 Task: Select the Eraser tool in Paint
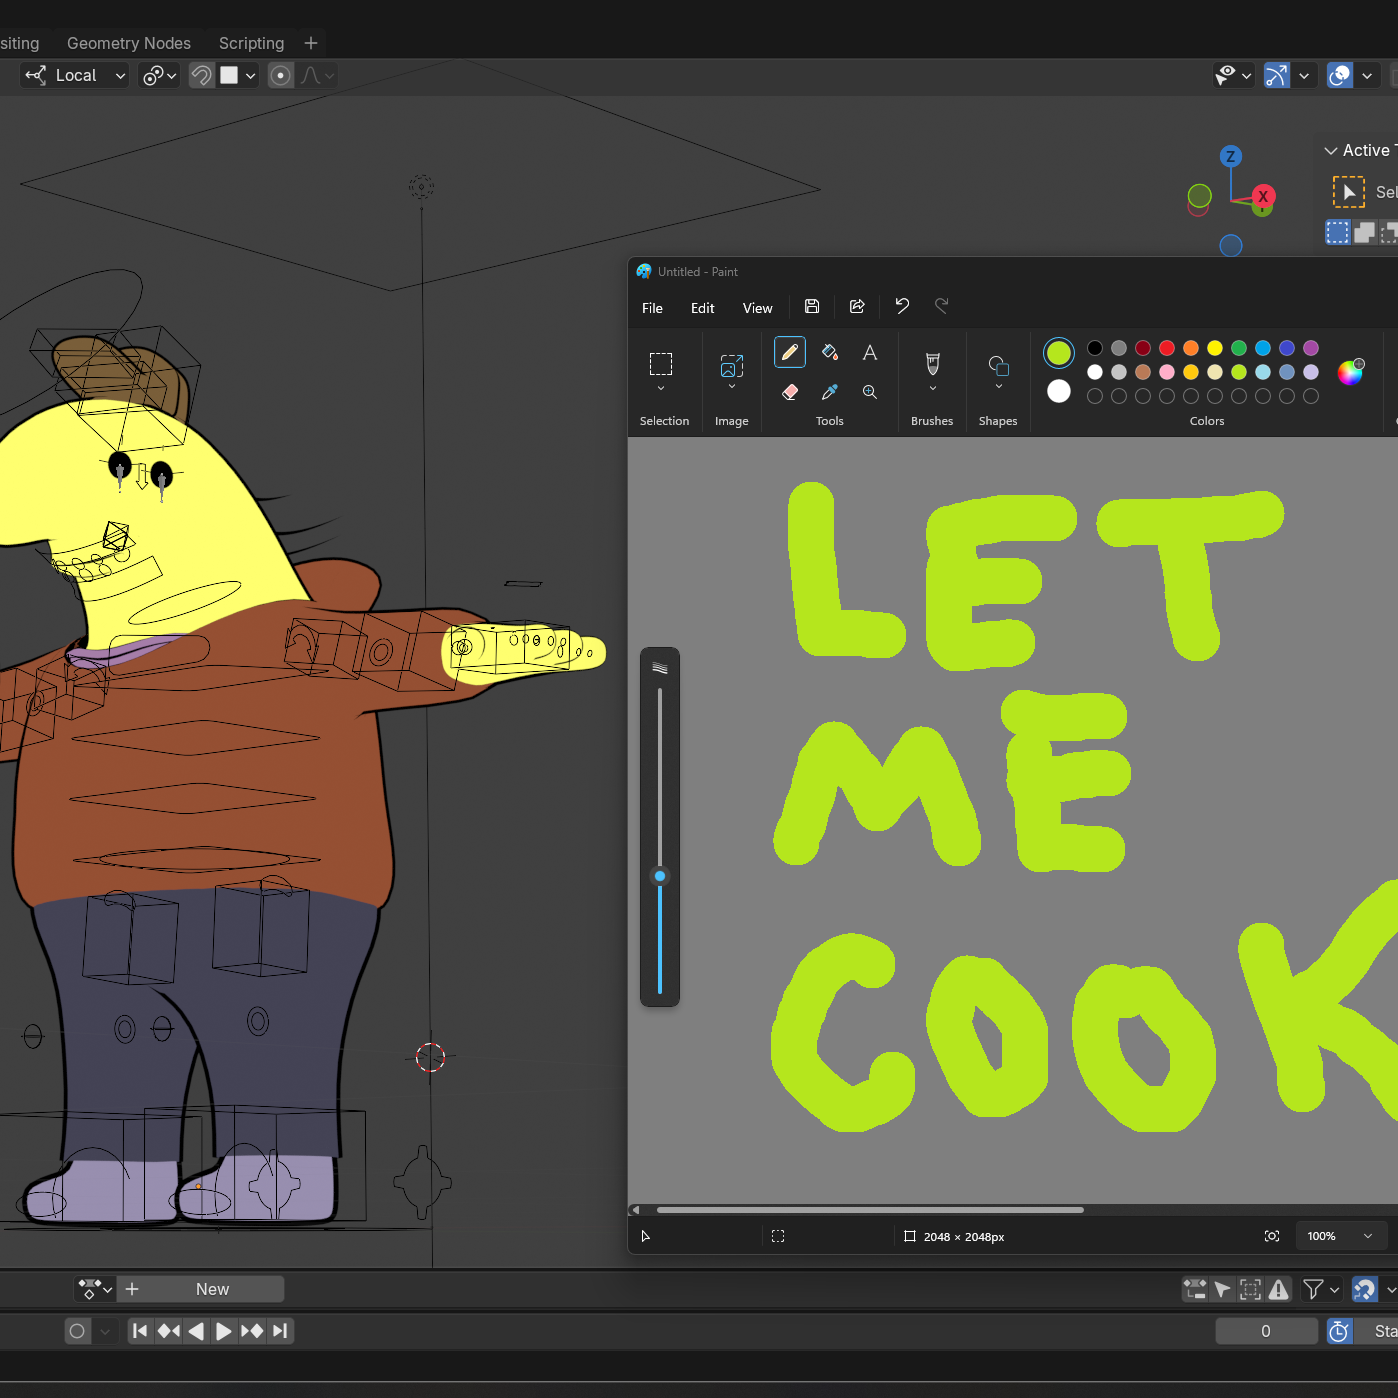click(790, 392)
